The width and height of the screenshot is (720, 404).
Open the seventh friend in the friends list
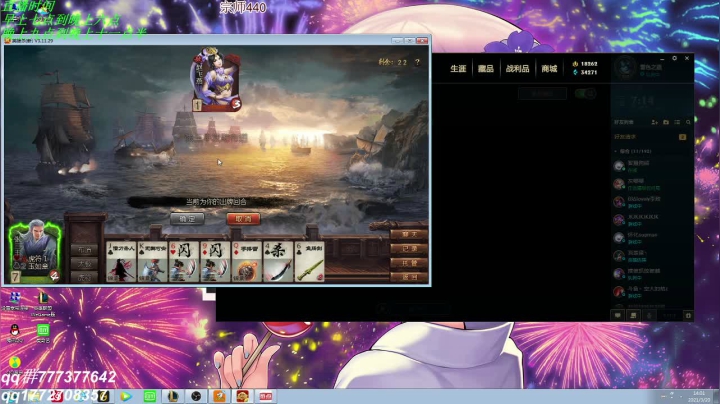(652, 274)
